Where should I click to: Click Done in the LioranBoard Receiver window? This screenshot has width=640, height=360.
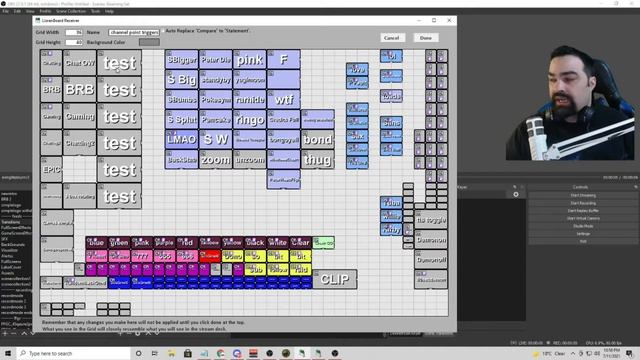426,38
